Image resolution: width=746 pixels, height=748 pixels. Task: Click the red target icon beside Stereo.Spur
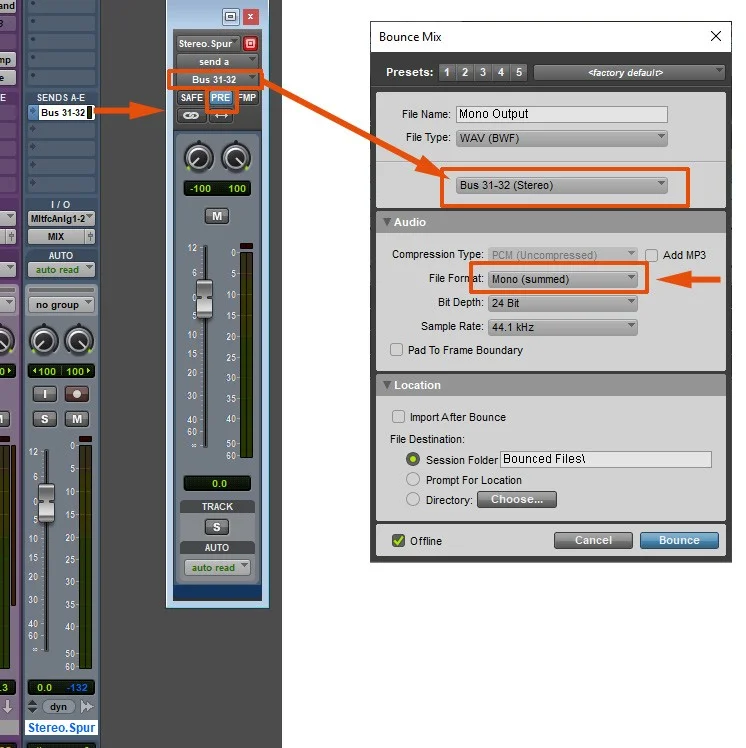(250, 43)
